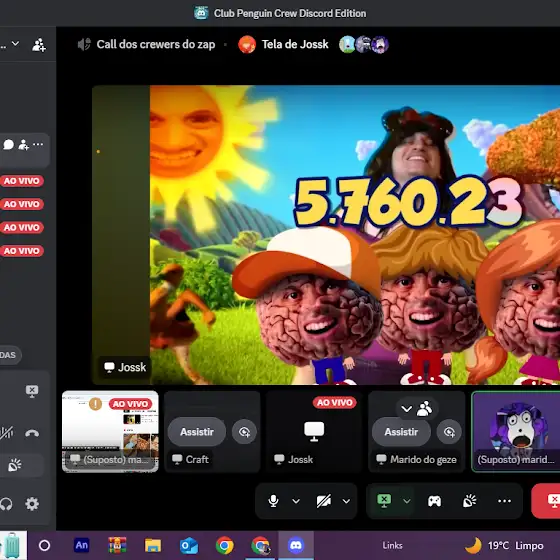This screenshot has height=560, width=560.
Task: Click the first AO VIVO badge in the sidebar
Action: click(x=21, y=181)
